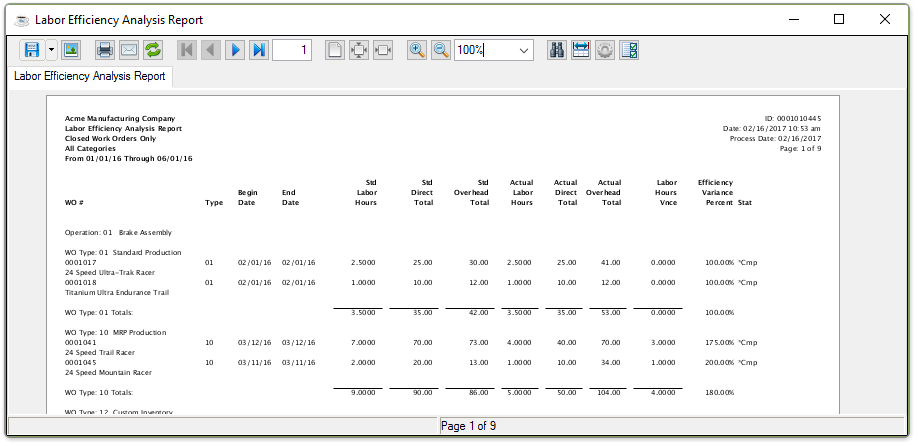This screenshot has height=446, width=918.
Task: Click the checklist options icon
Action: click(629, 50)
